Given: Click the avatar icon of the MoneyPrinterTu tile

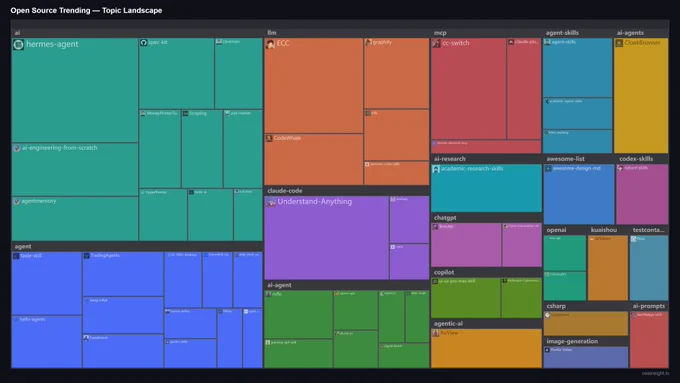Looking at the screenshot, I should point(143,114).
